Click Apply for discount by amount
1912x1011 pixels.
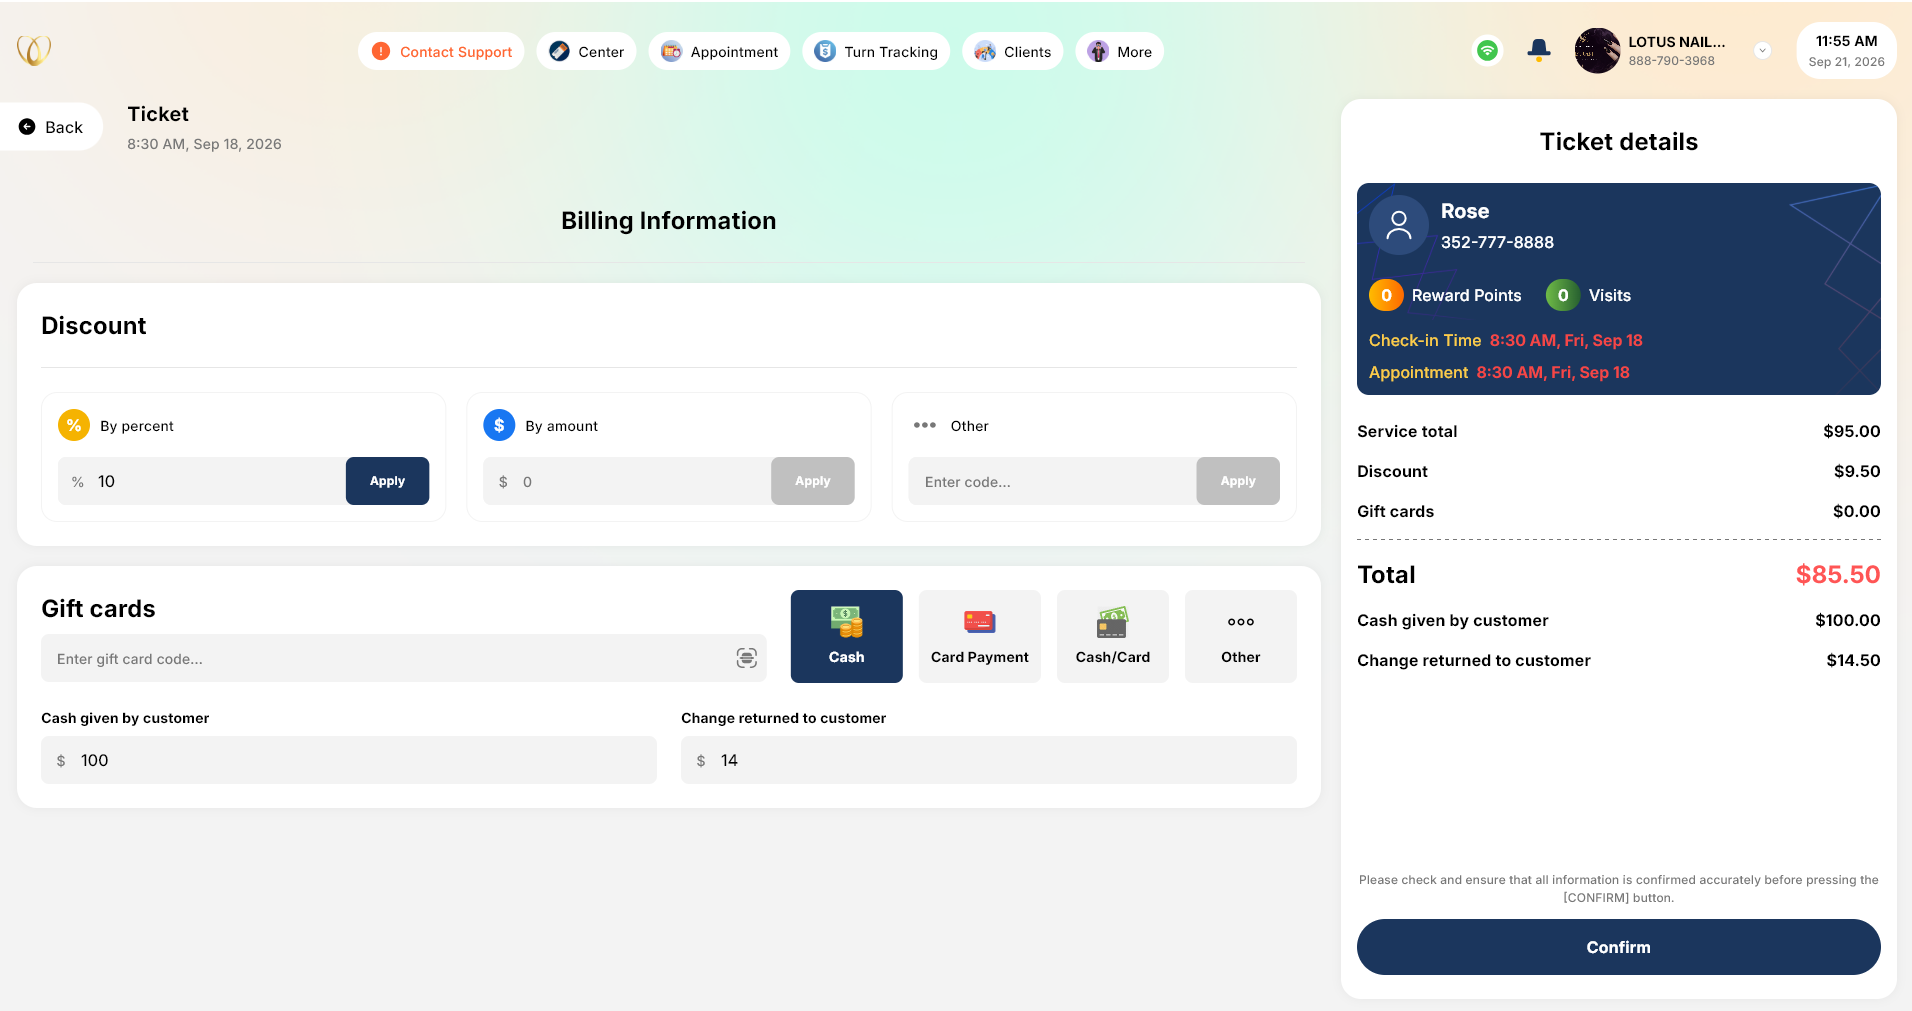(812, 481)
